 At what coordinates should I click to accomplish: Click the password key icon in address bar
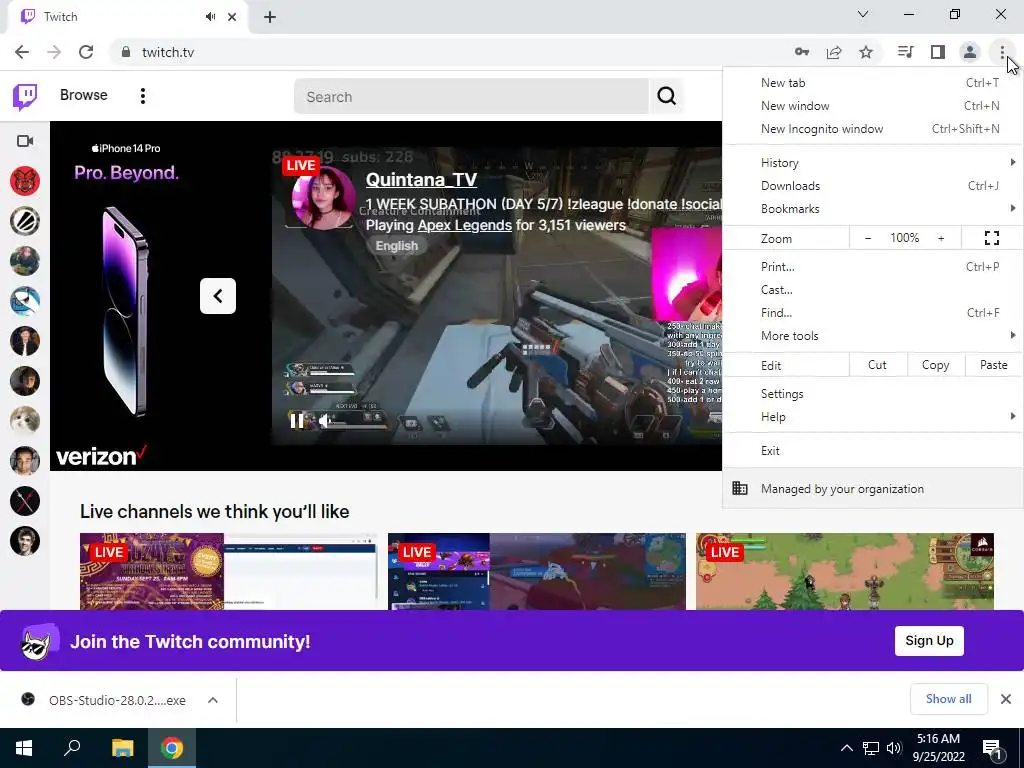coord(801,52)
